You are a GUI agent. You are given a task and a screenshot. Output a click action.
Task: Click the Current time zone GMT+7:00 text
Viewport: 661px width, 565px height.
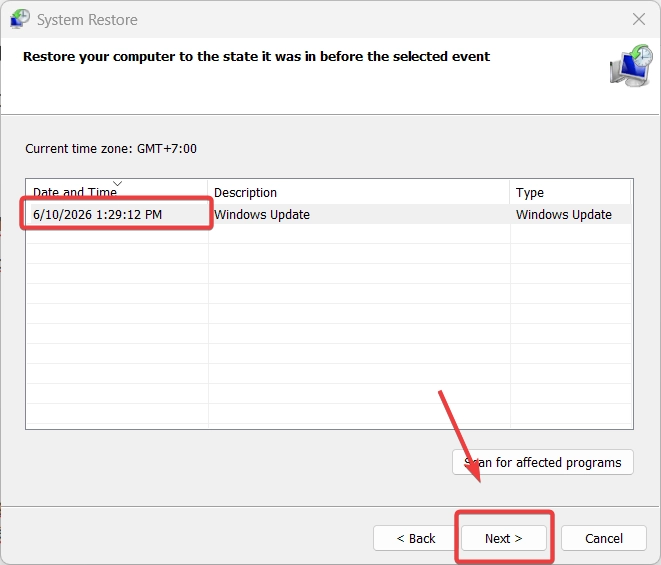[111, 148]
